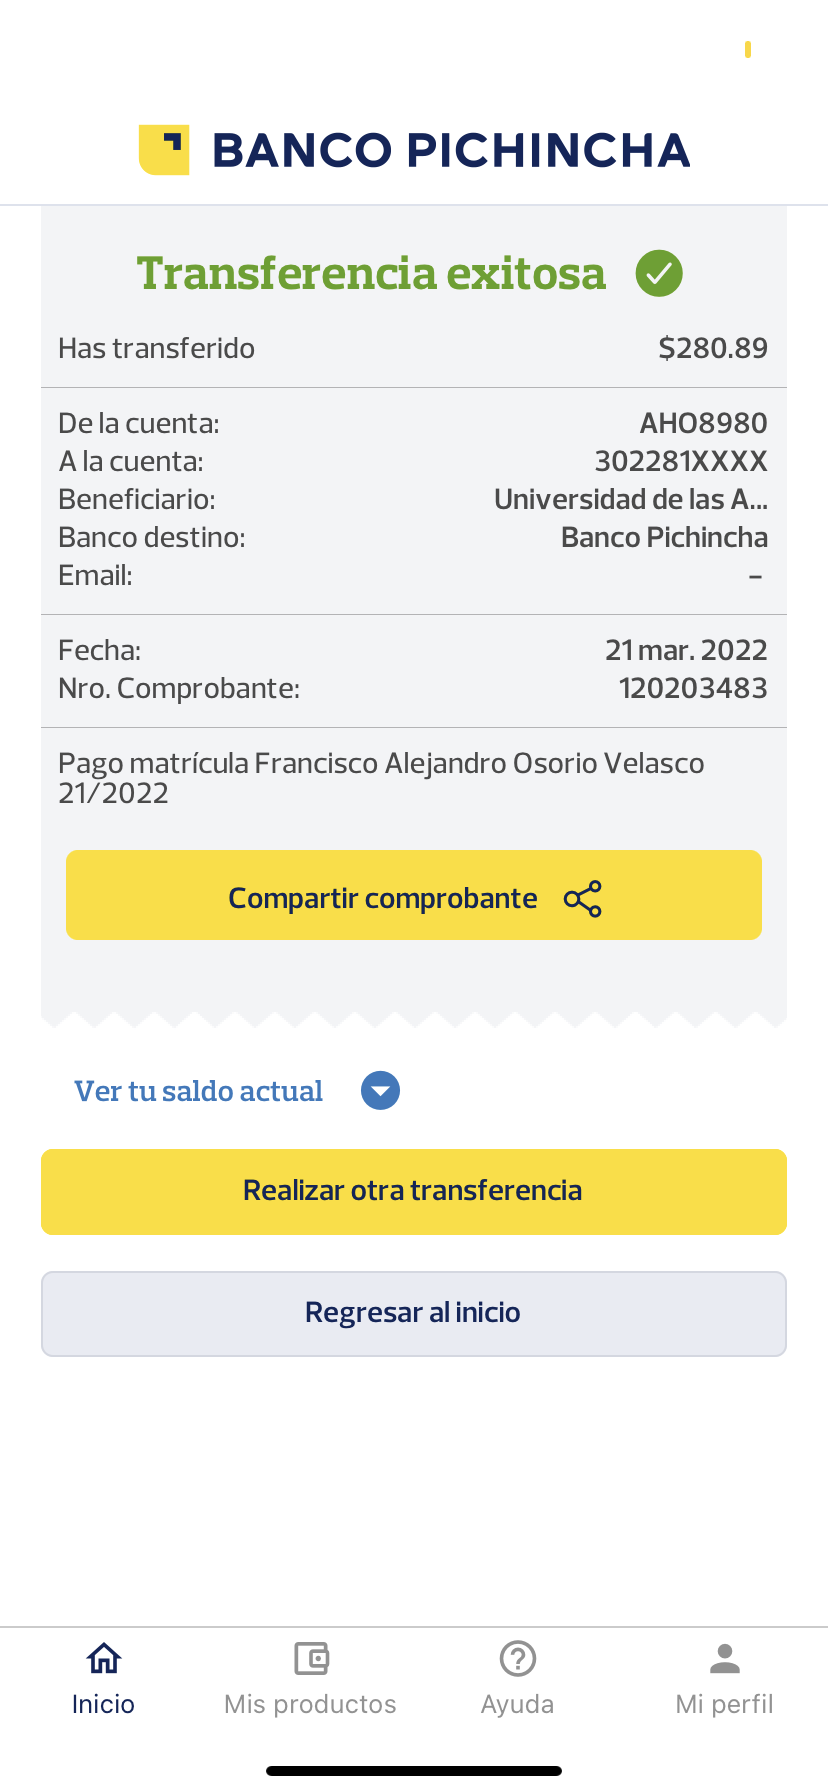Tap the Inicio home icon
828x1792 pixels.
(103, 1659)
